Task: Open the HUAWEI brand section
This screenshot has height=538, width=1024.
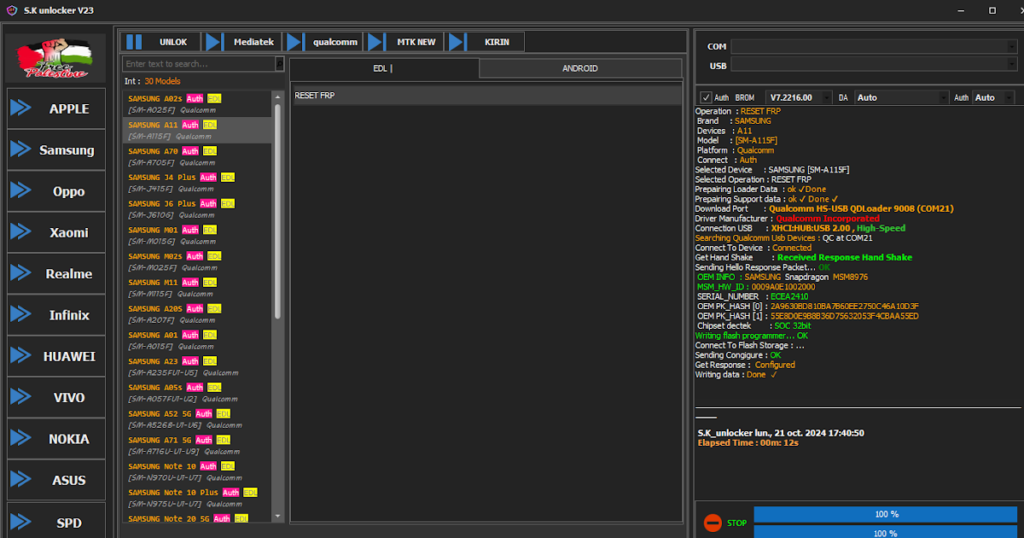Action: tap(56, 356)
